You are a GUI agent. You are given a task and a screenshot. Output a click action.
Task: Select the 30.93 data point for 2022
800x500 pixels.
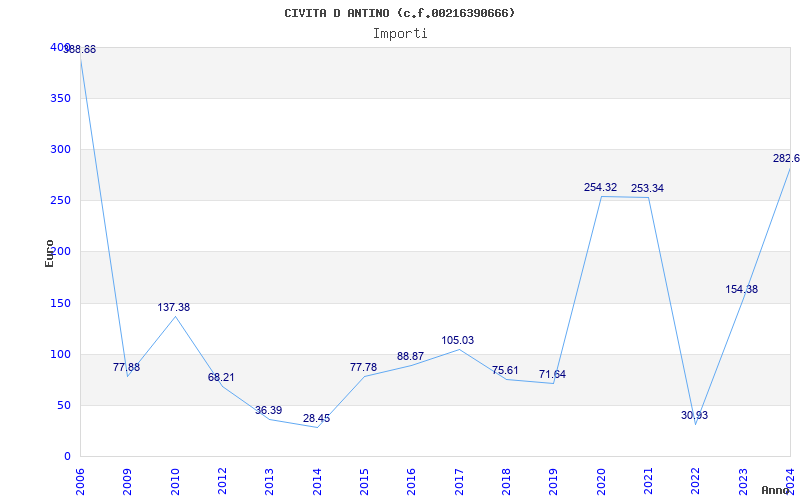pos(694,415)
